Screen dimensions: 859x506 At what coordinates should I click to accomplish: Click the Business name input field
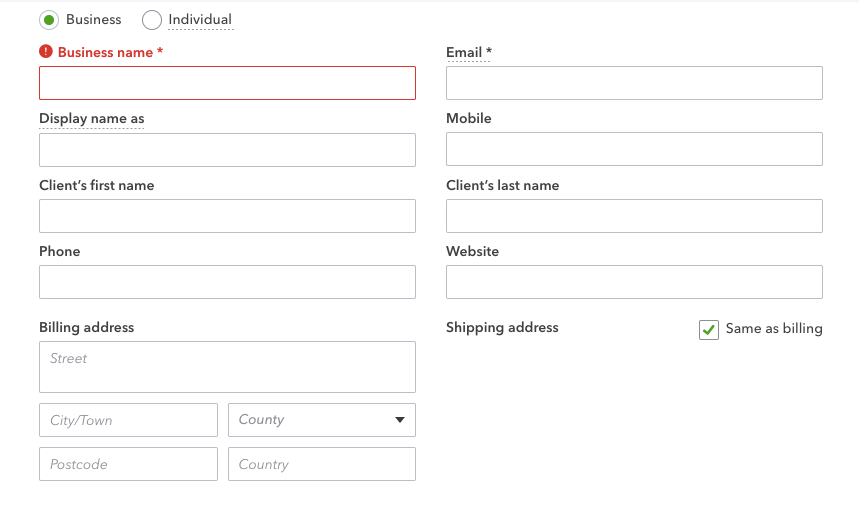coord(227,83)
